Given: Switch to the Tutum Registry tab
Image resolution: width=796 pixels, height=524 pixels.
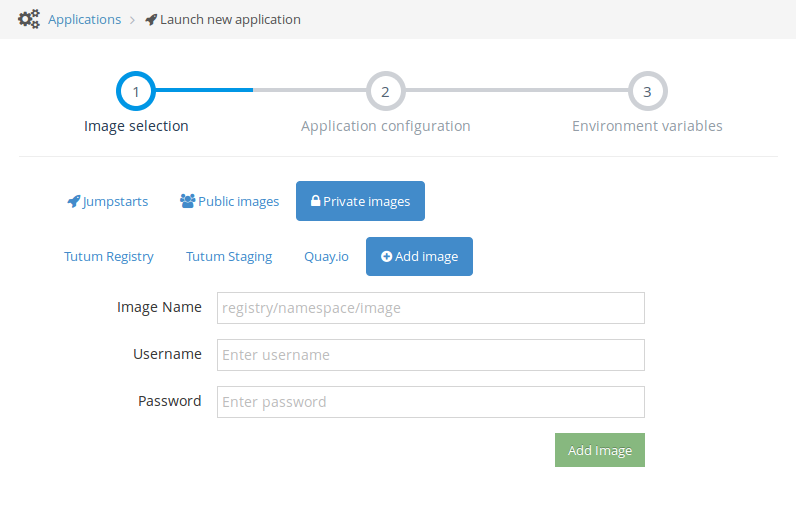Looking at the screenshot, I should click(109, 256).
